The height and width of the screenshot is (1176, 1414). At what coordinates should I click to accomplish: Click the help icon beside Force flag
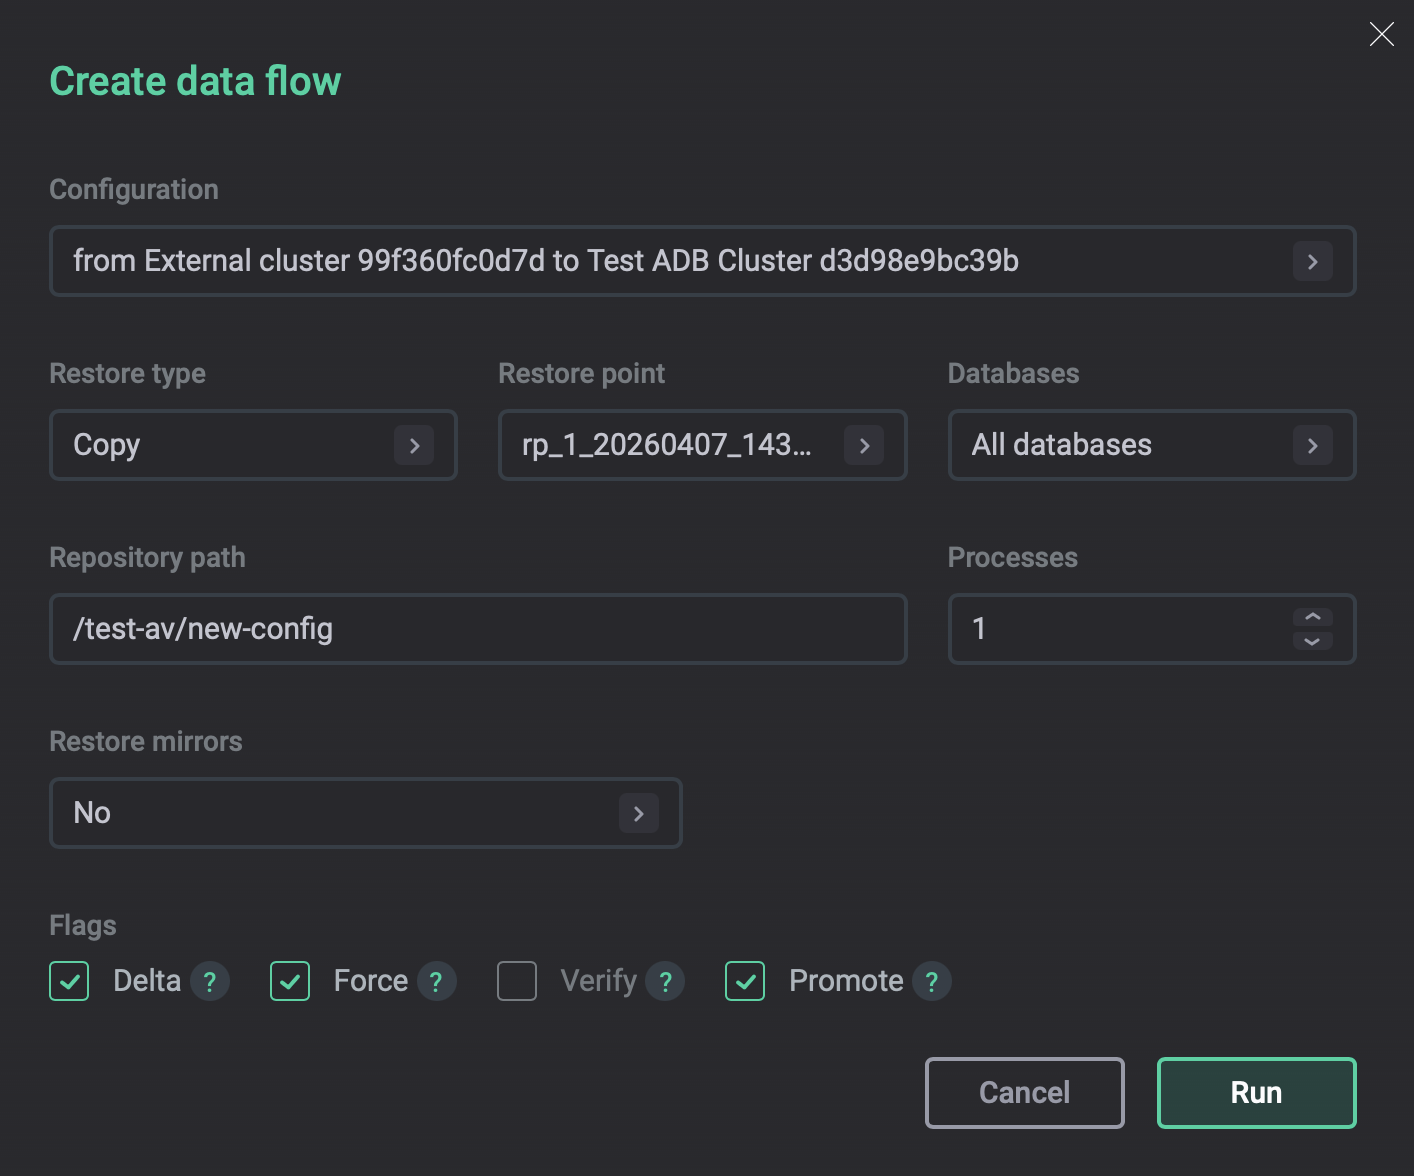tap(436, 981)
